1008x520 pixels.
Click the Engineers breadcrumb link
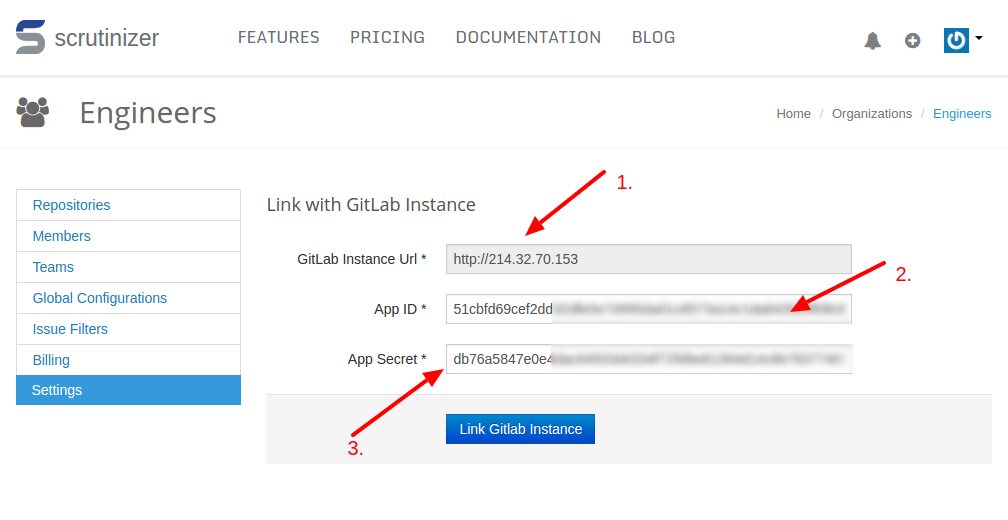pos(962,114)
